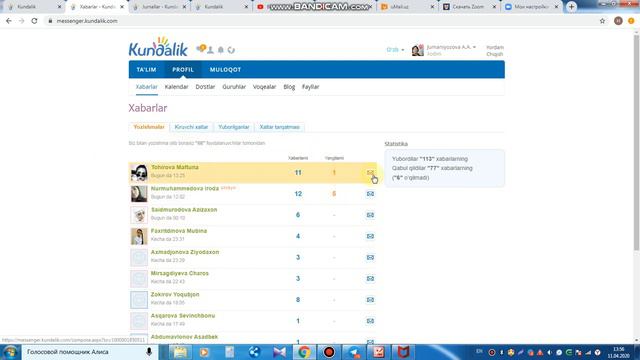Go to Voqealar submenu item
This screenshot has width=640, height=360.
[x=264, y=87]
